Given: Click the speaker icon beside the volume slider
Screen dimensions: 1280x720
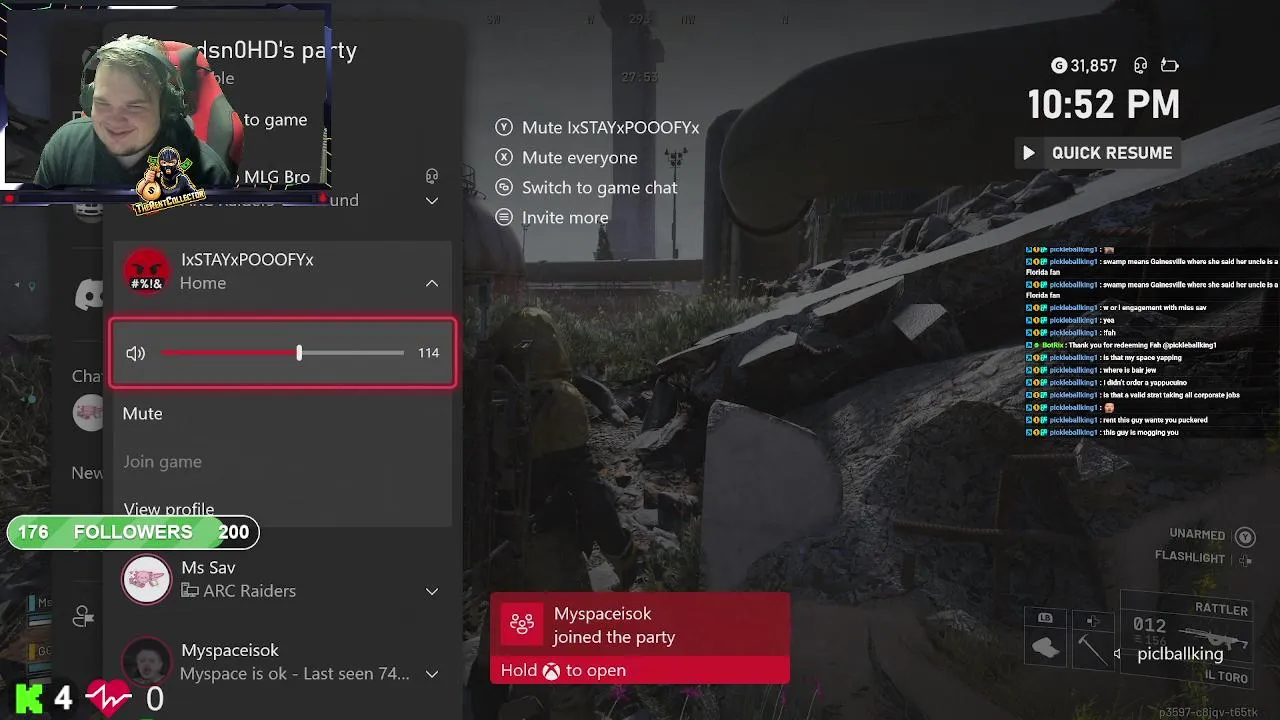Looking at the screenshot, I should coord(136,353).
